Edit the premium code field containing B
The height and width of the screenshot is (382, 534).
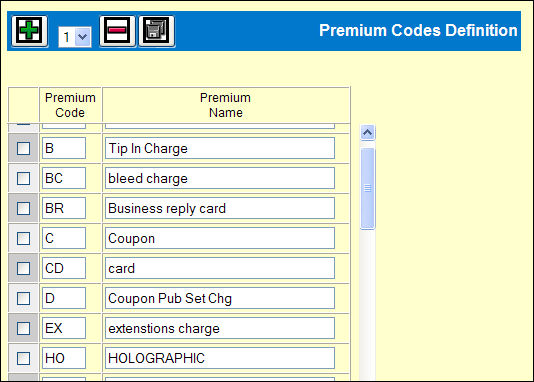tap(64, 148)
